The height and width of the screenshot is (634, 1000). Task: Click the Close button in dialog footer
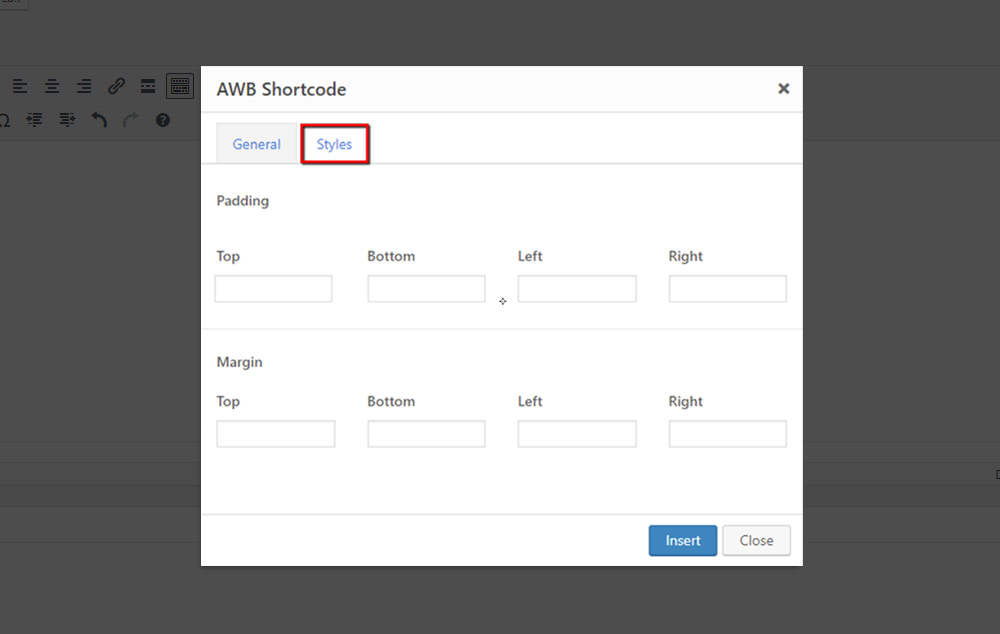click(756, 540)
